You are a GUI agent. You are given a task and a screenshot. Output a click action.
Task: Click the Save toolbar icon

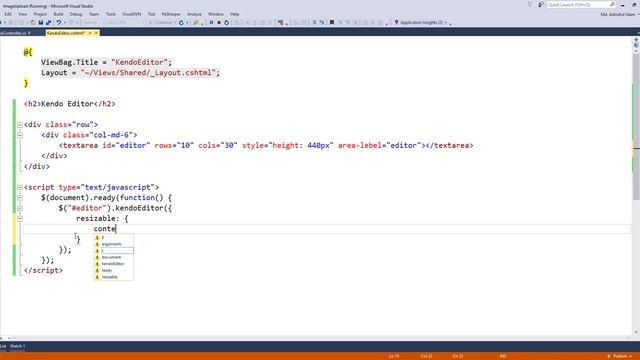40,22
